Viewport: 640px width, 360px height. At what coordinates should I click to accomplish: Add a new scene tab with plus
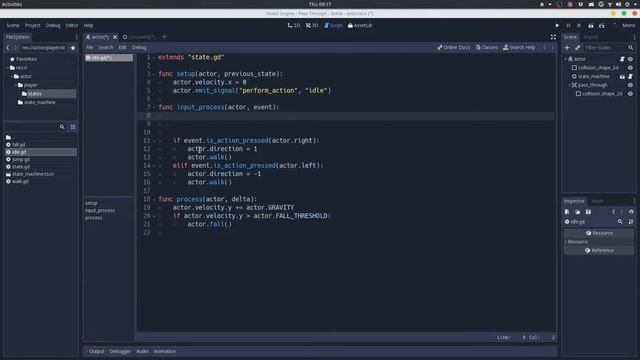click(x=164, y=37)
